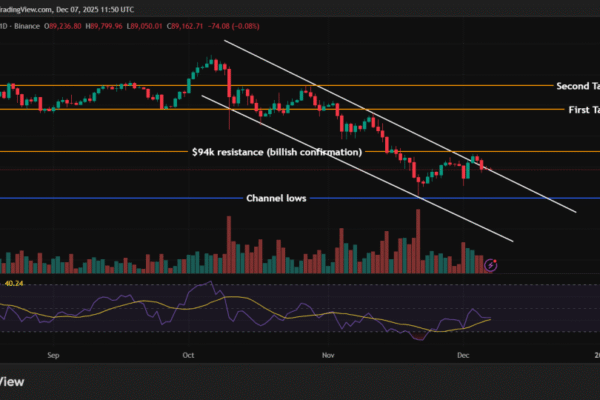
Task: Click the Oct label on time axis
Action: coord(189,354)
